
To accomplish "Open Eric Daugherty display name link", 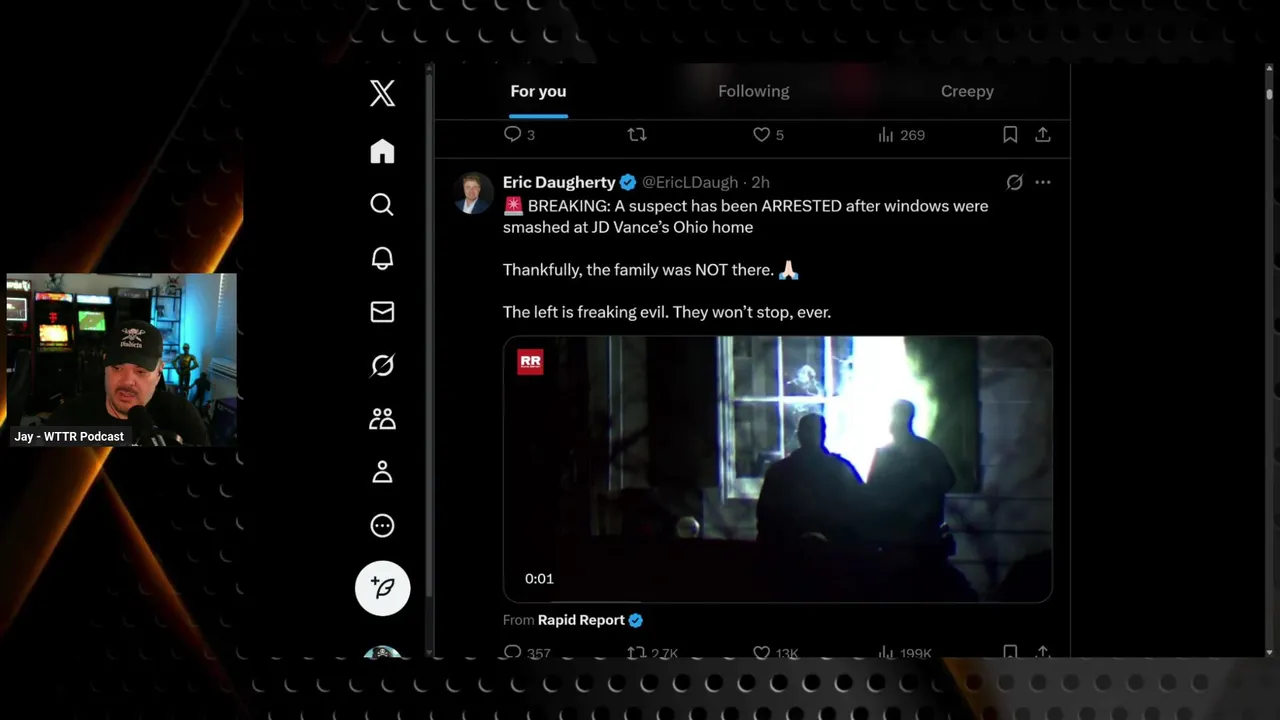I will click(x=559, y=182).
